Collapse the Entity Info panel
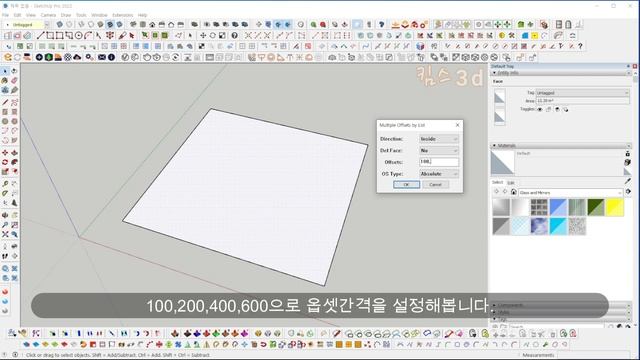Screen dimensions: 640x360 click(x=494, y=73)
